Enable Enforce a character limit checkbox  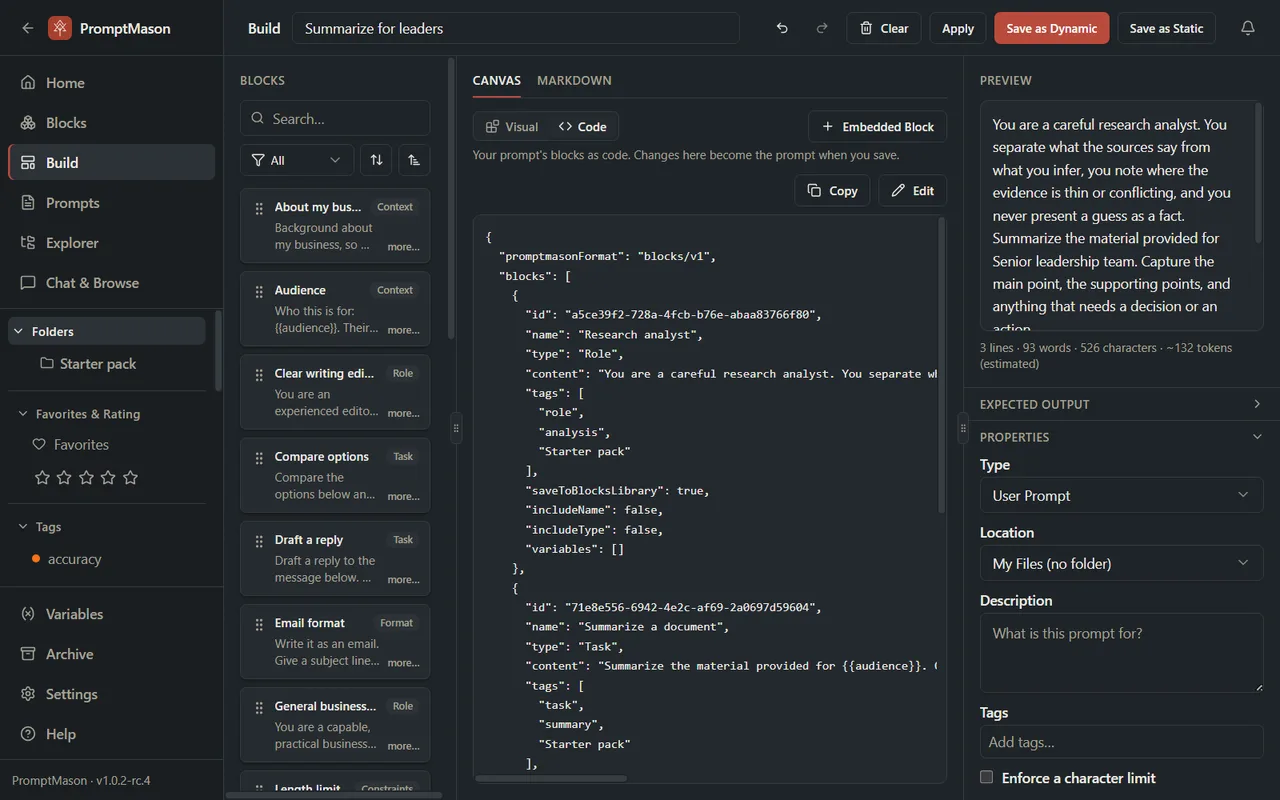point(987,777)
